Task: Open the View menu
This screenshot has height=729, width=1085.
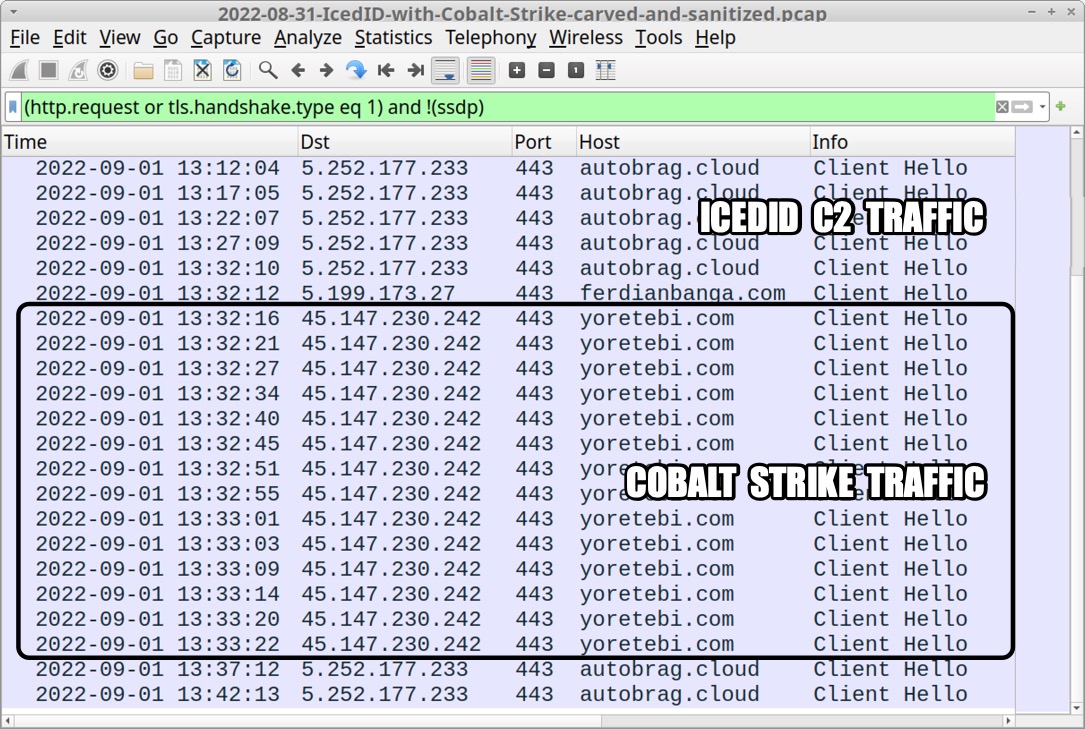Action: 120,38
